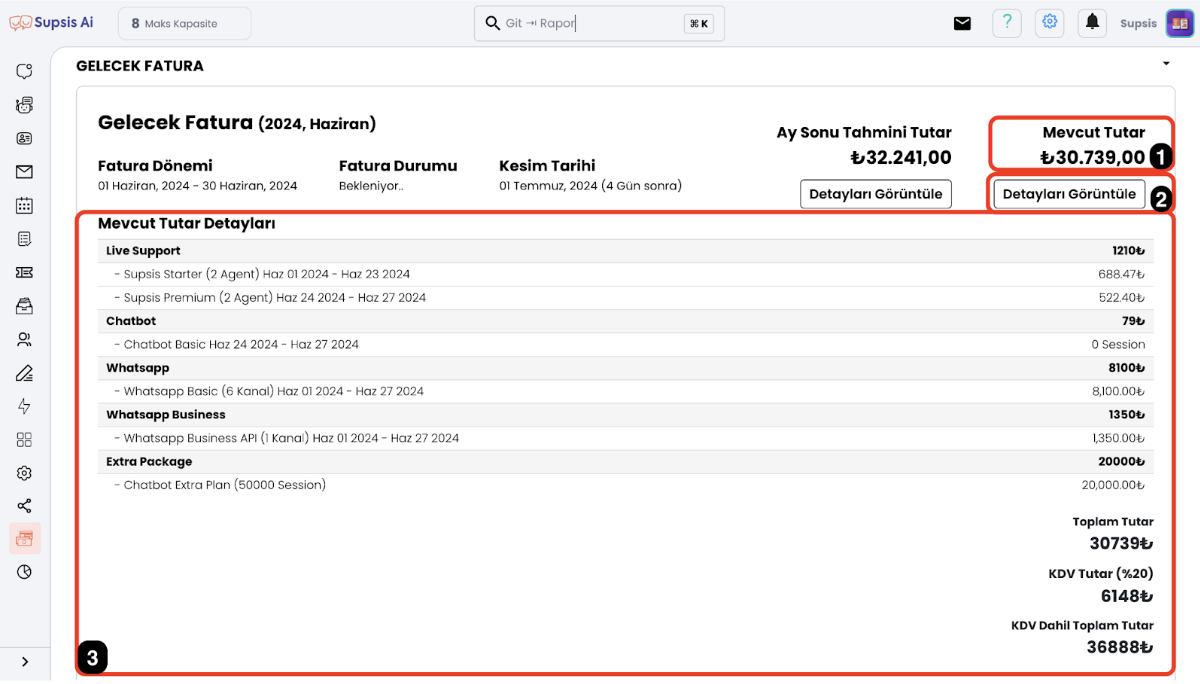Open the question mark help icon
1200x684 pixels.
[1007, 23]
